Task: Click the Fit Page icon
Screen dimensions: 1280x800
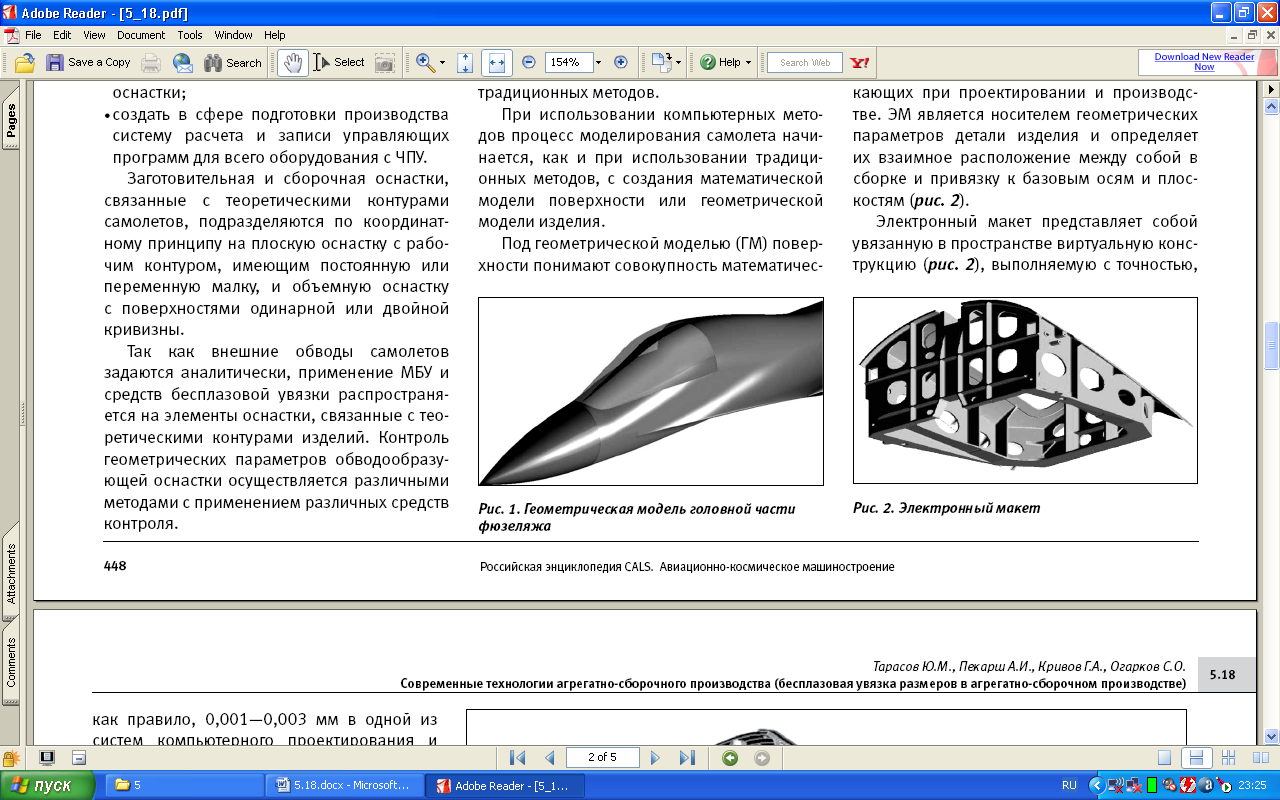Action: click(465, 62)
